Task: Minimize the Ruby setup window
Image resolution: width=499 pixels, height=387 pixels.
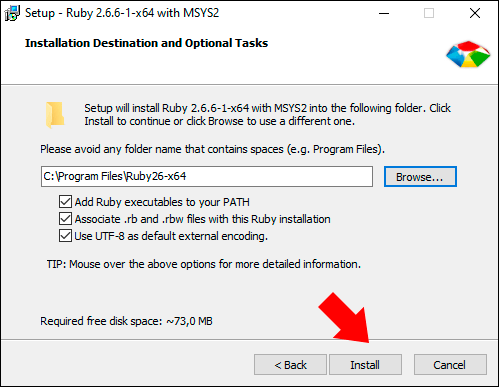Action: tap(384, 13)
